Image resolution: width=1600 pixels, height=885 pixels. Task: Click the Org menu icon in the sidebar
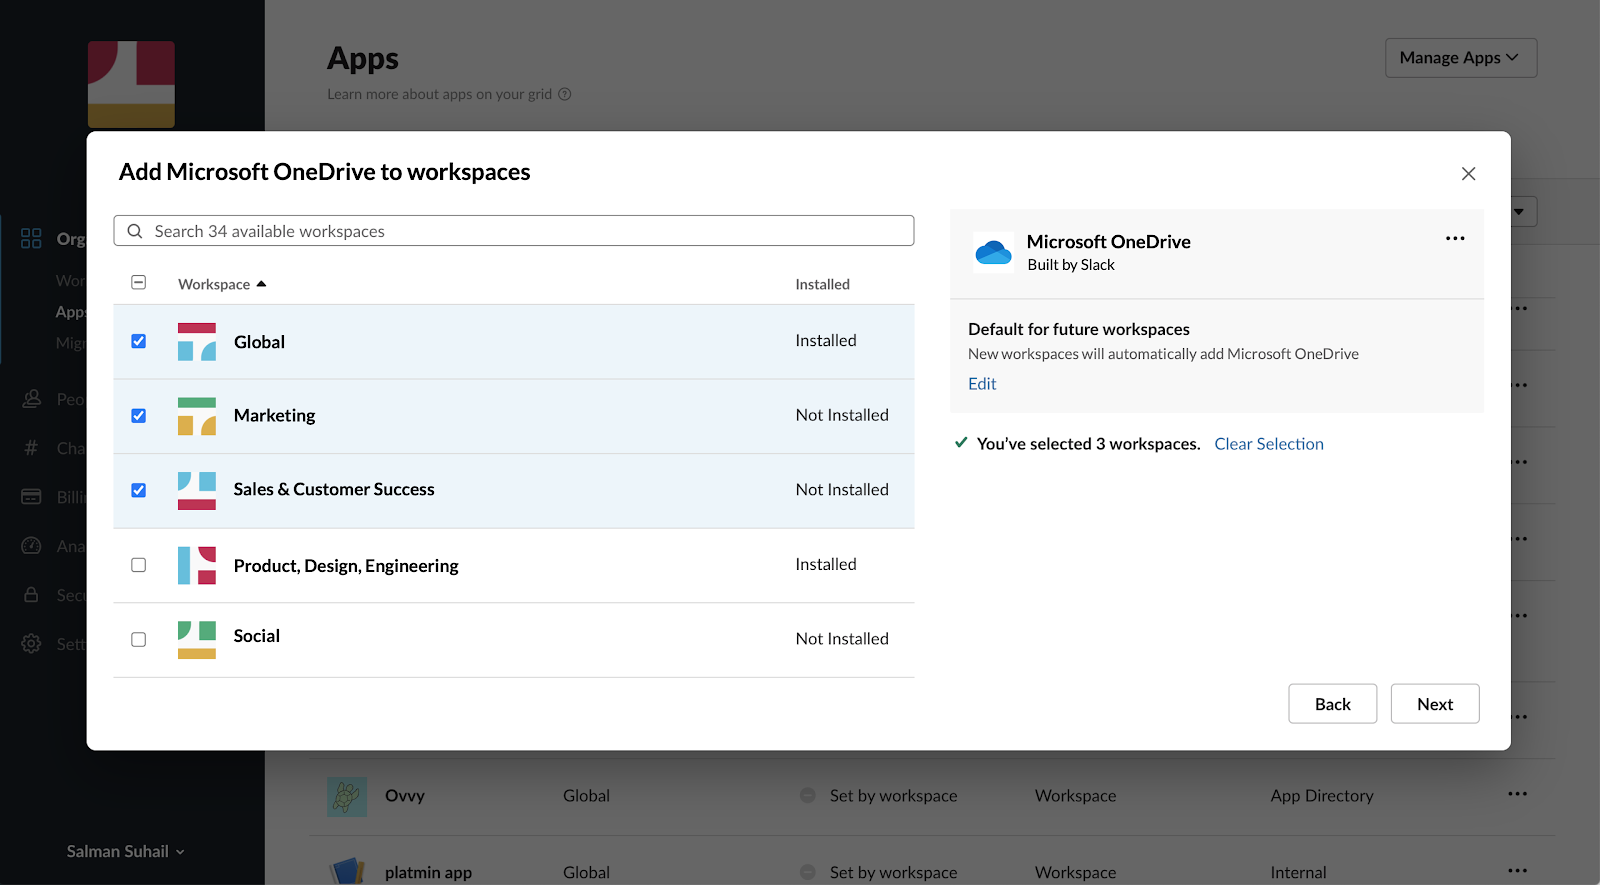[32, 238]
